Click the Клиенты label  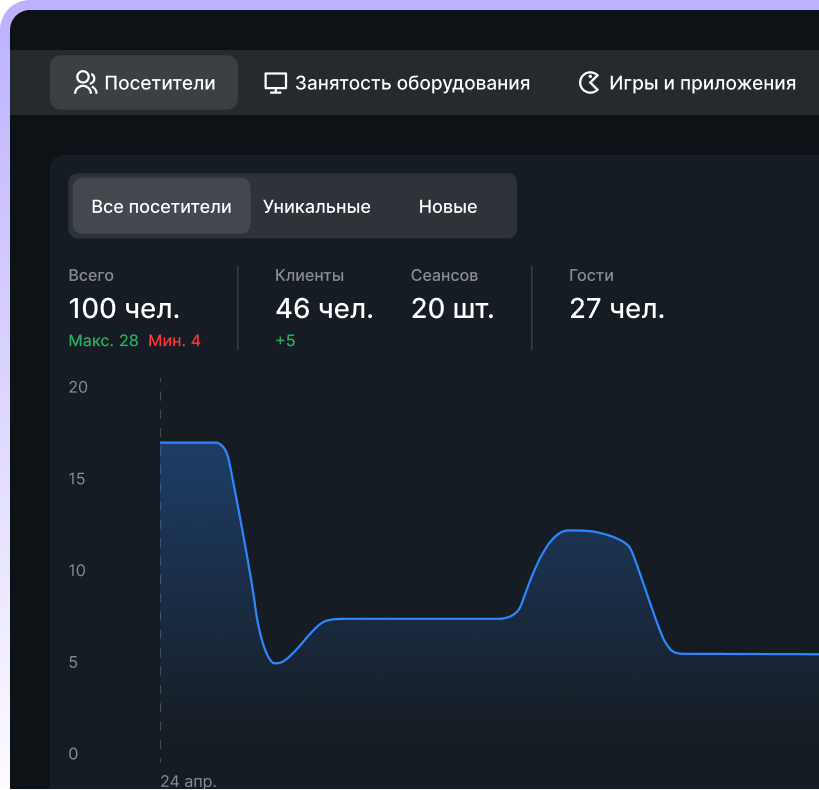point(309,275)
